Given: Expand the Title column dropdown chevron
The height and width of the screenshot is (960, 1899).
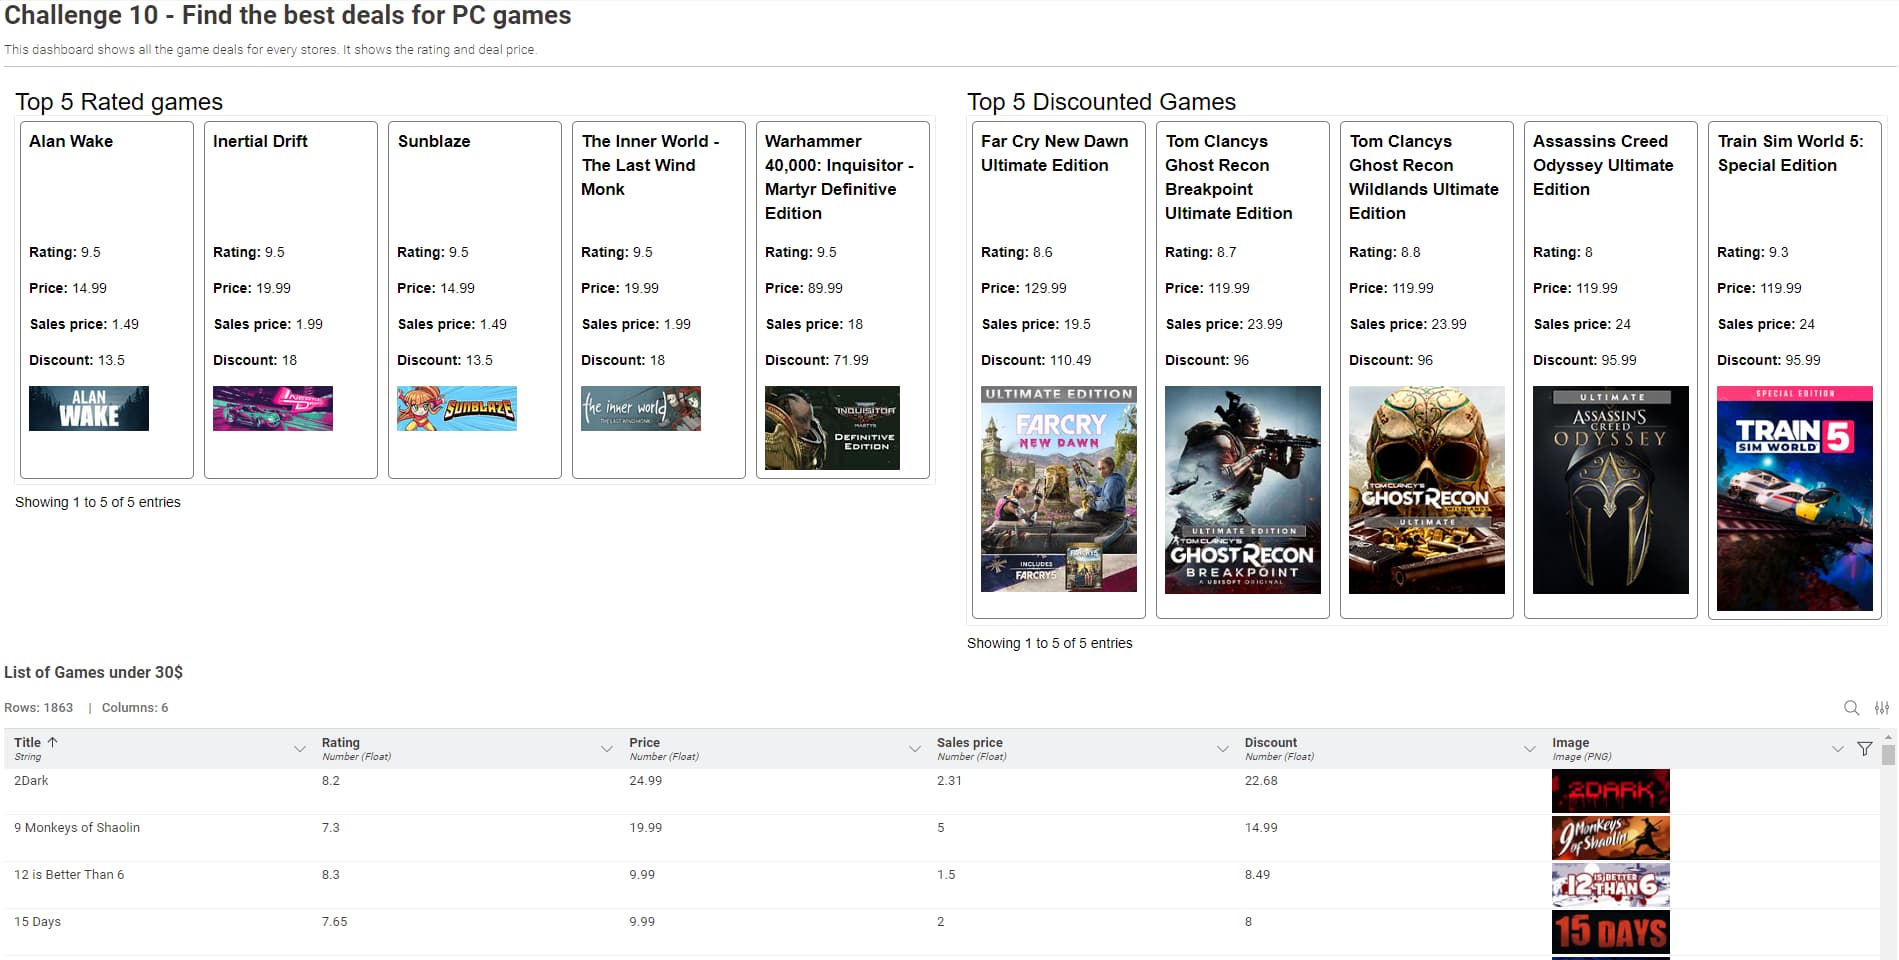Looking at the screenshot, I should tap(299, 749).
